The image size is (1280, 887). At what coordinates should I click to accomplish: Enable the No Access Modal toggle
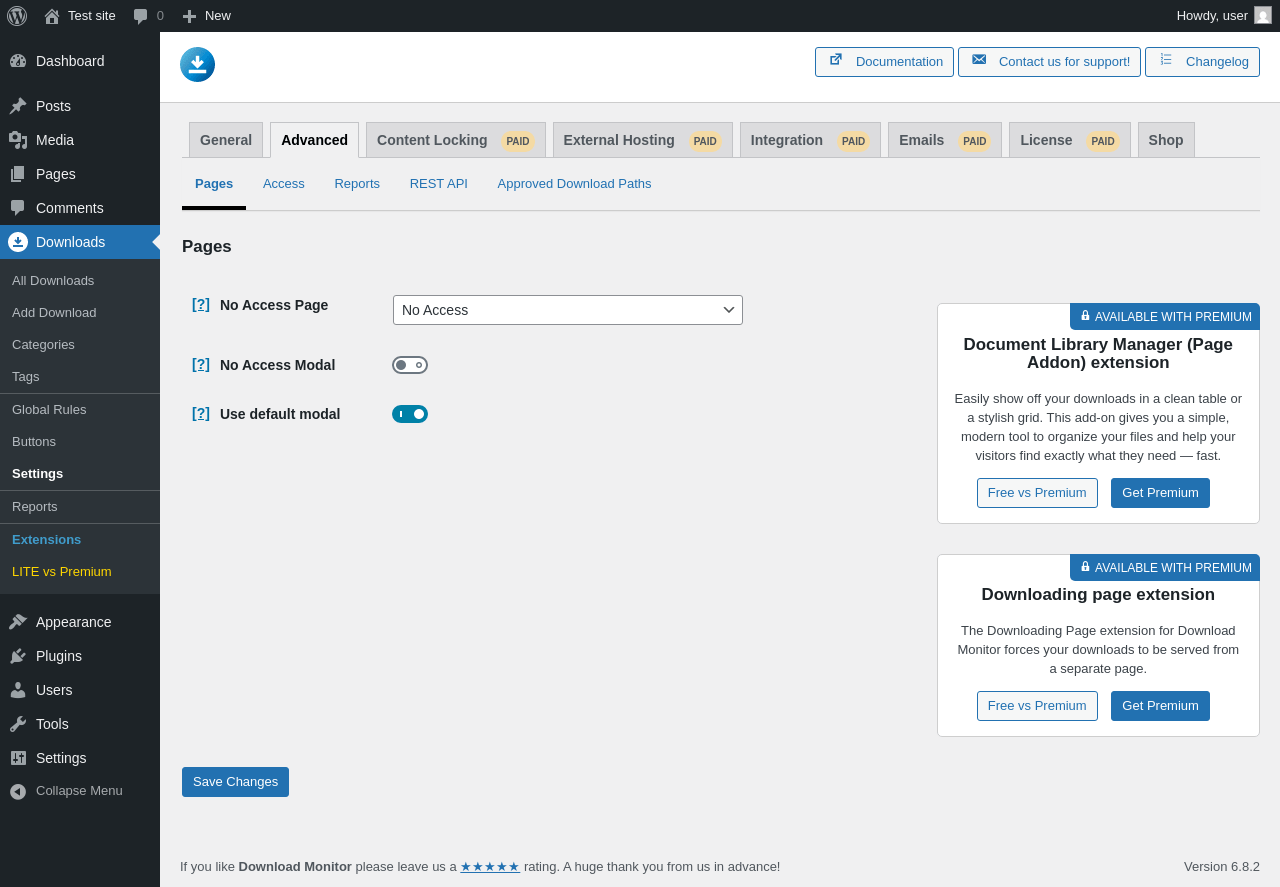(x=410, y=365)
